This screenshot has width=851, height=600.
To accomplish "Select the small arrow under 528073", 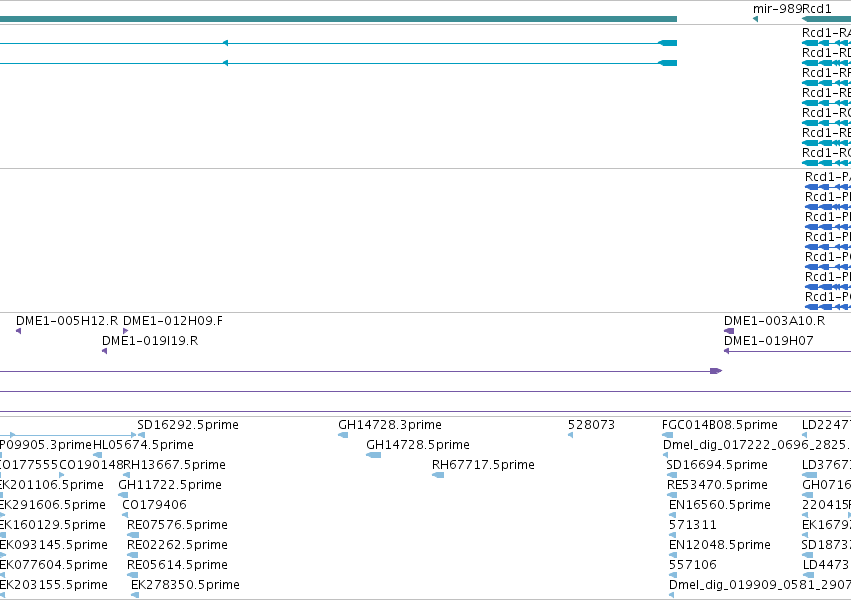I will 570,435.
